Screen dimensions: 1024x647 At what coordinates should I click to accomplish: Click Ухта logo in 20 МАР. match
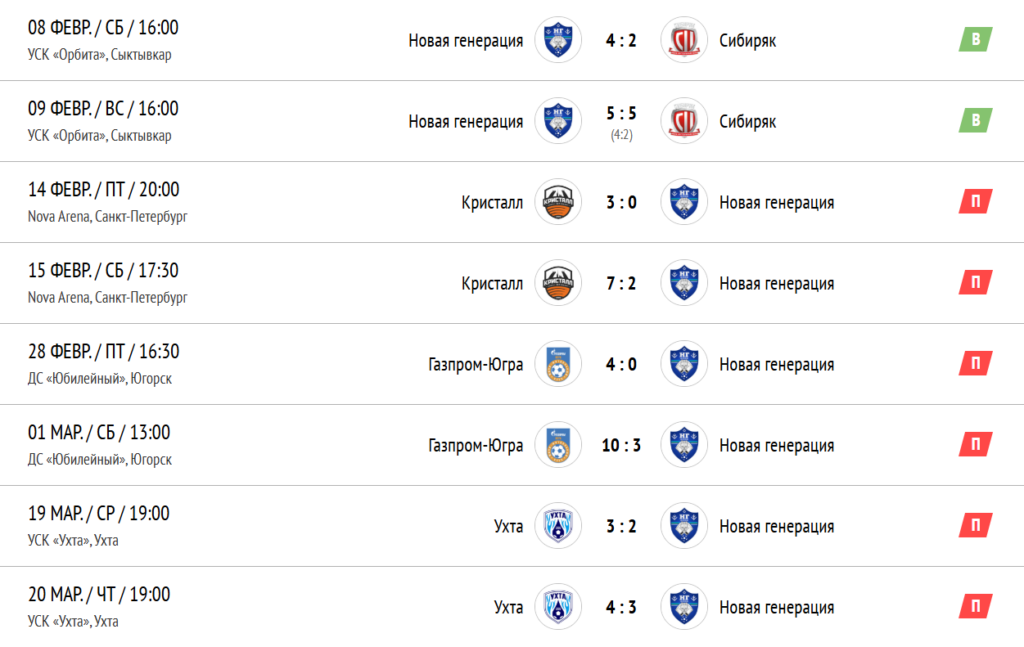[x=558, y=607]
